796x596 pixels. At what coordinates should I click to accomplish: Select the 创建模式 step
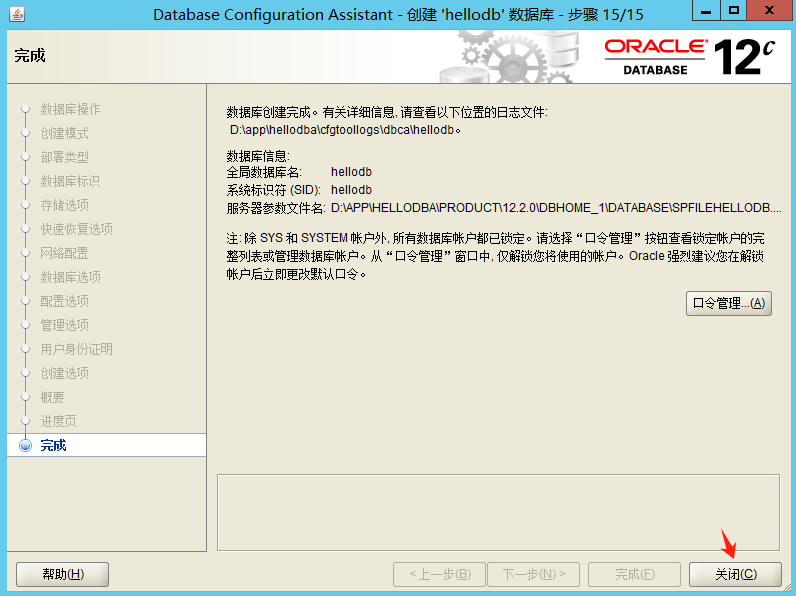64,133
